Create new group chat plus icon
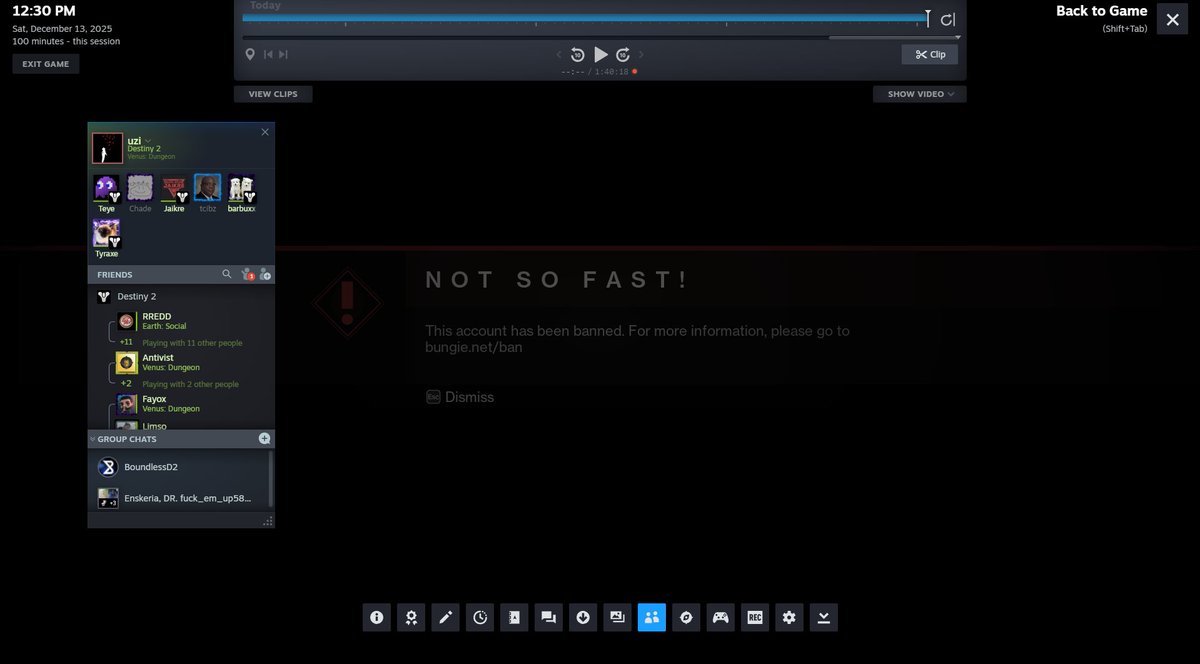Viewport: 1200px width, 664px height. 264,439
